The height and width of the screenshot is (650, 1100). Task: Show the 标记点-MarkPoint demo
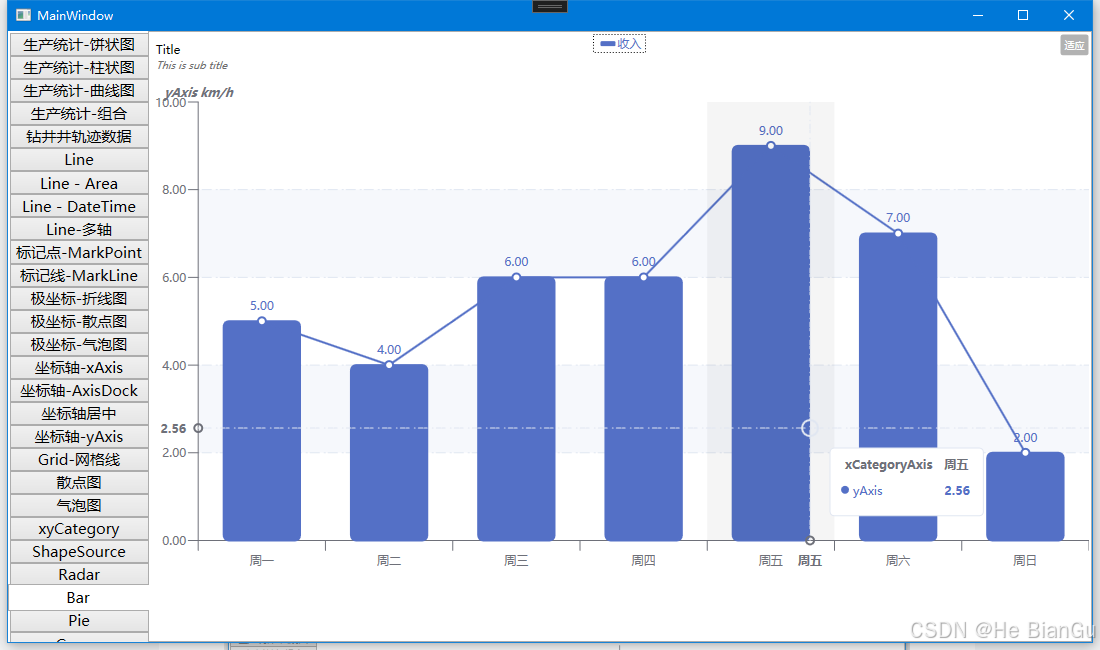click(x=79, y=252)
